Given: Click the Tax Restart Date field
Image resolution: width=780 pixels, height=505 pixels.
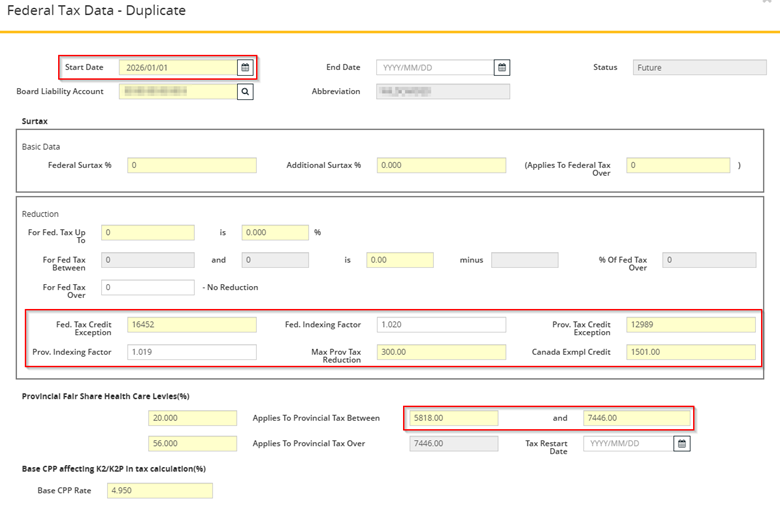Looking at the screenshot, I should [x=629, y=443].
